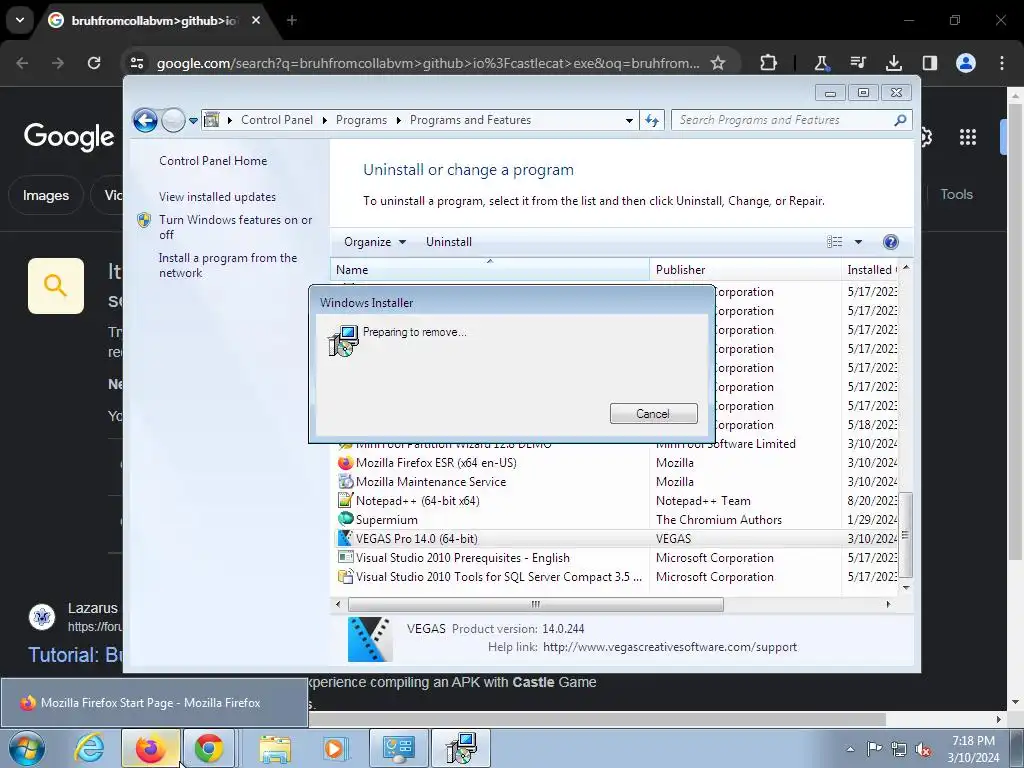Viewport: 1024px width, 768px height.
Task: Open Chrome extensions puzzle icon
Action: (769, 63)
